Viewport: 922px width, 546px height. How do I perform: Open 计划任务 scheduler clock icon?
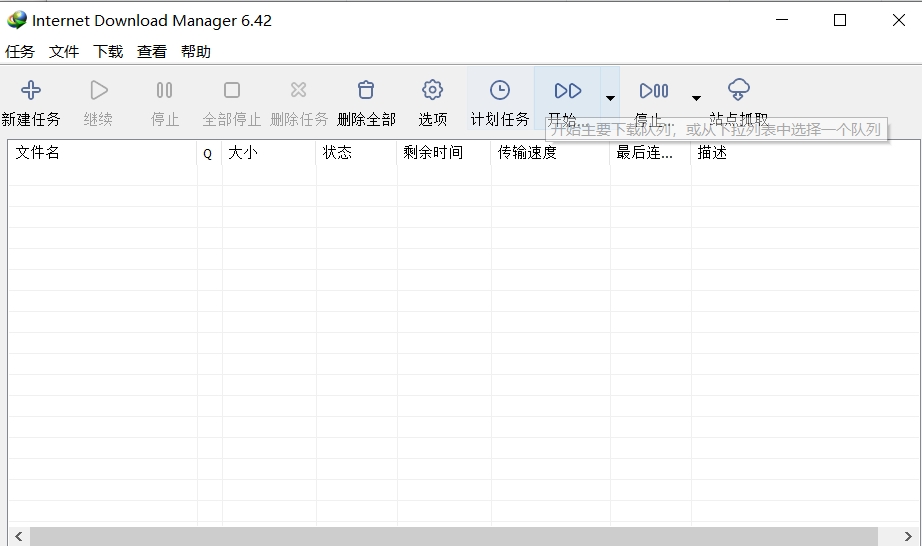[500, 90]
